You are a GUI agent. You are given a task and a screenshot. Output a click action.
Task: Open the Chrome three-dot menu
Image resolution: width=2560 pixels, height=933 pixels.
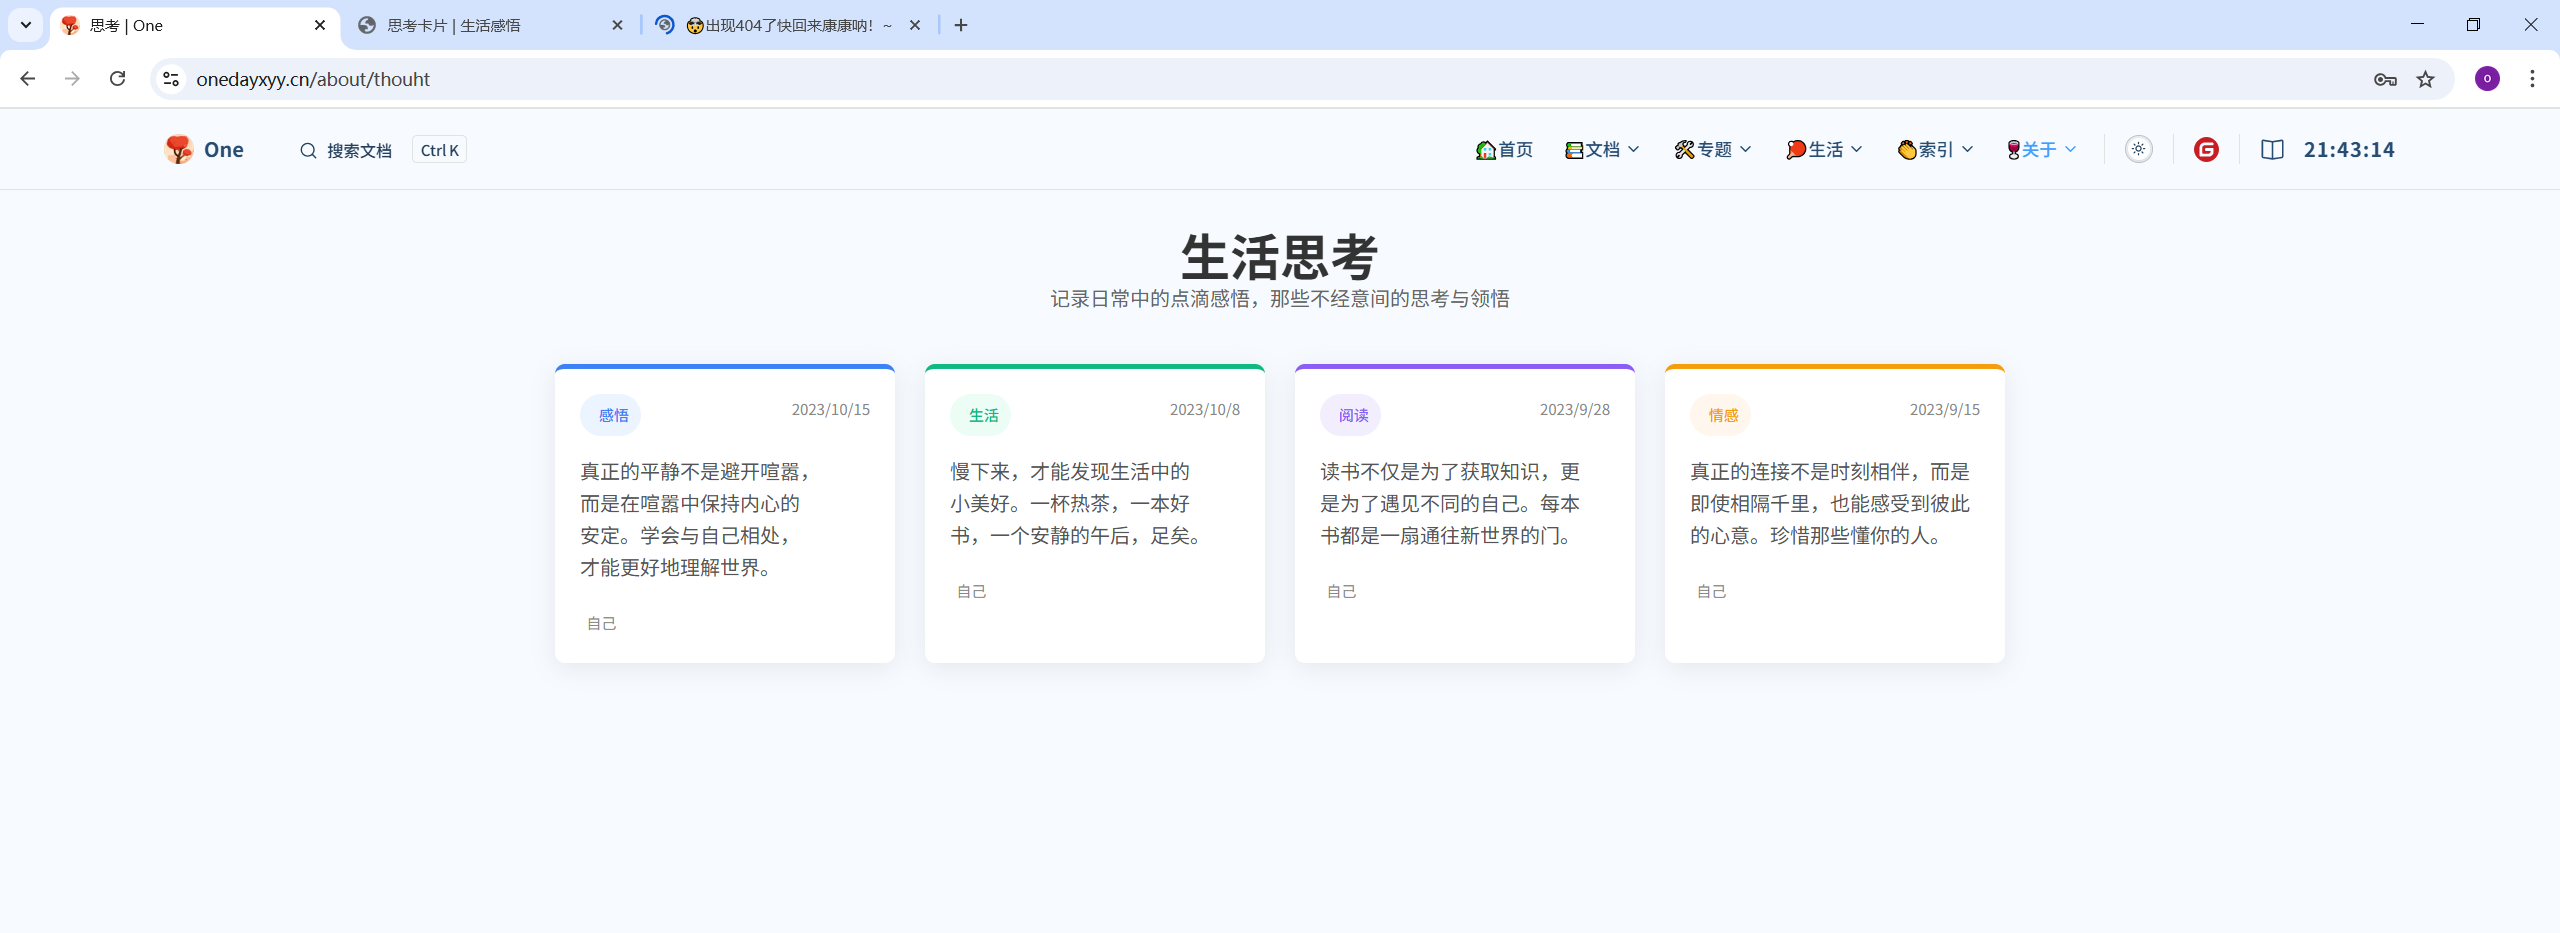(2532, 79)
